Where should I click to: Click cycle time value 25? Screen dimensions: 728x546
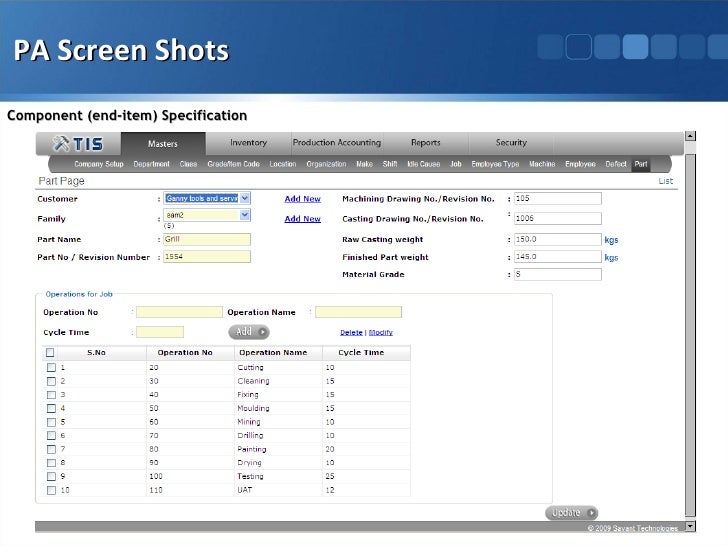pyautogui.click(x=330, y=476)
